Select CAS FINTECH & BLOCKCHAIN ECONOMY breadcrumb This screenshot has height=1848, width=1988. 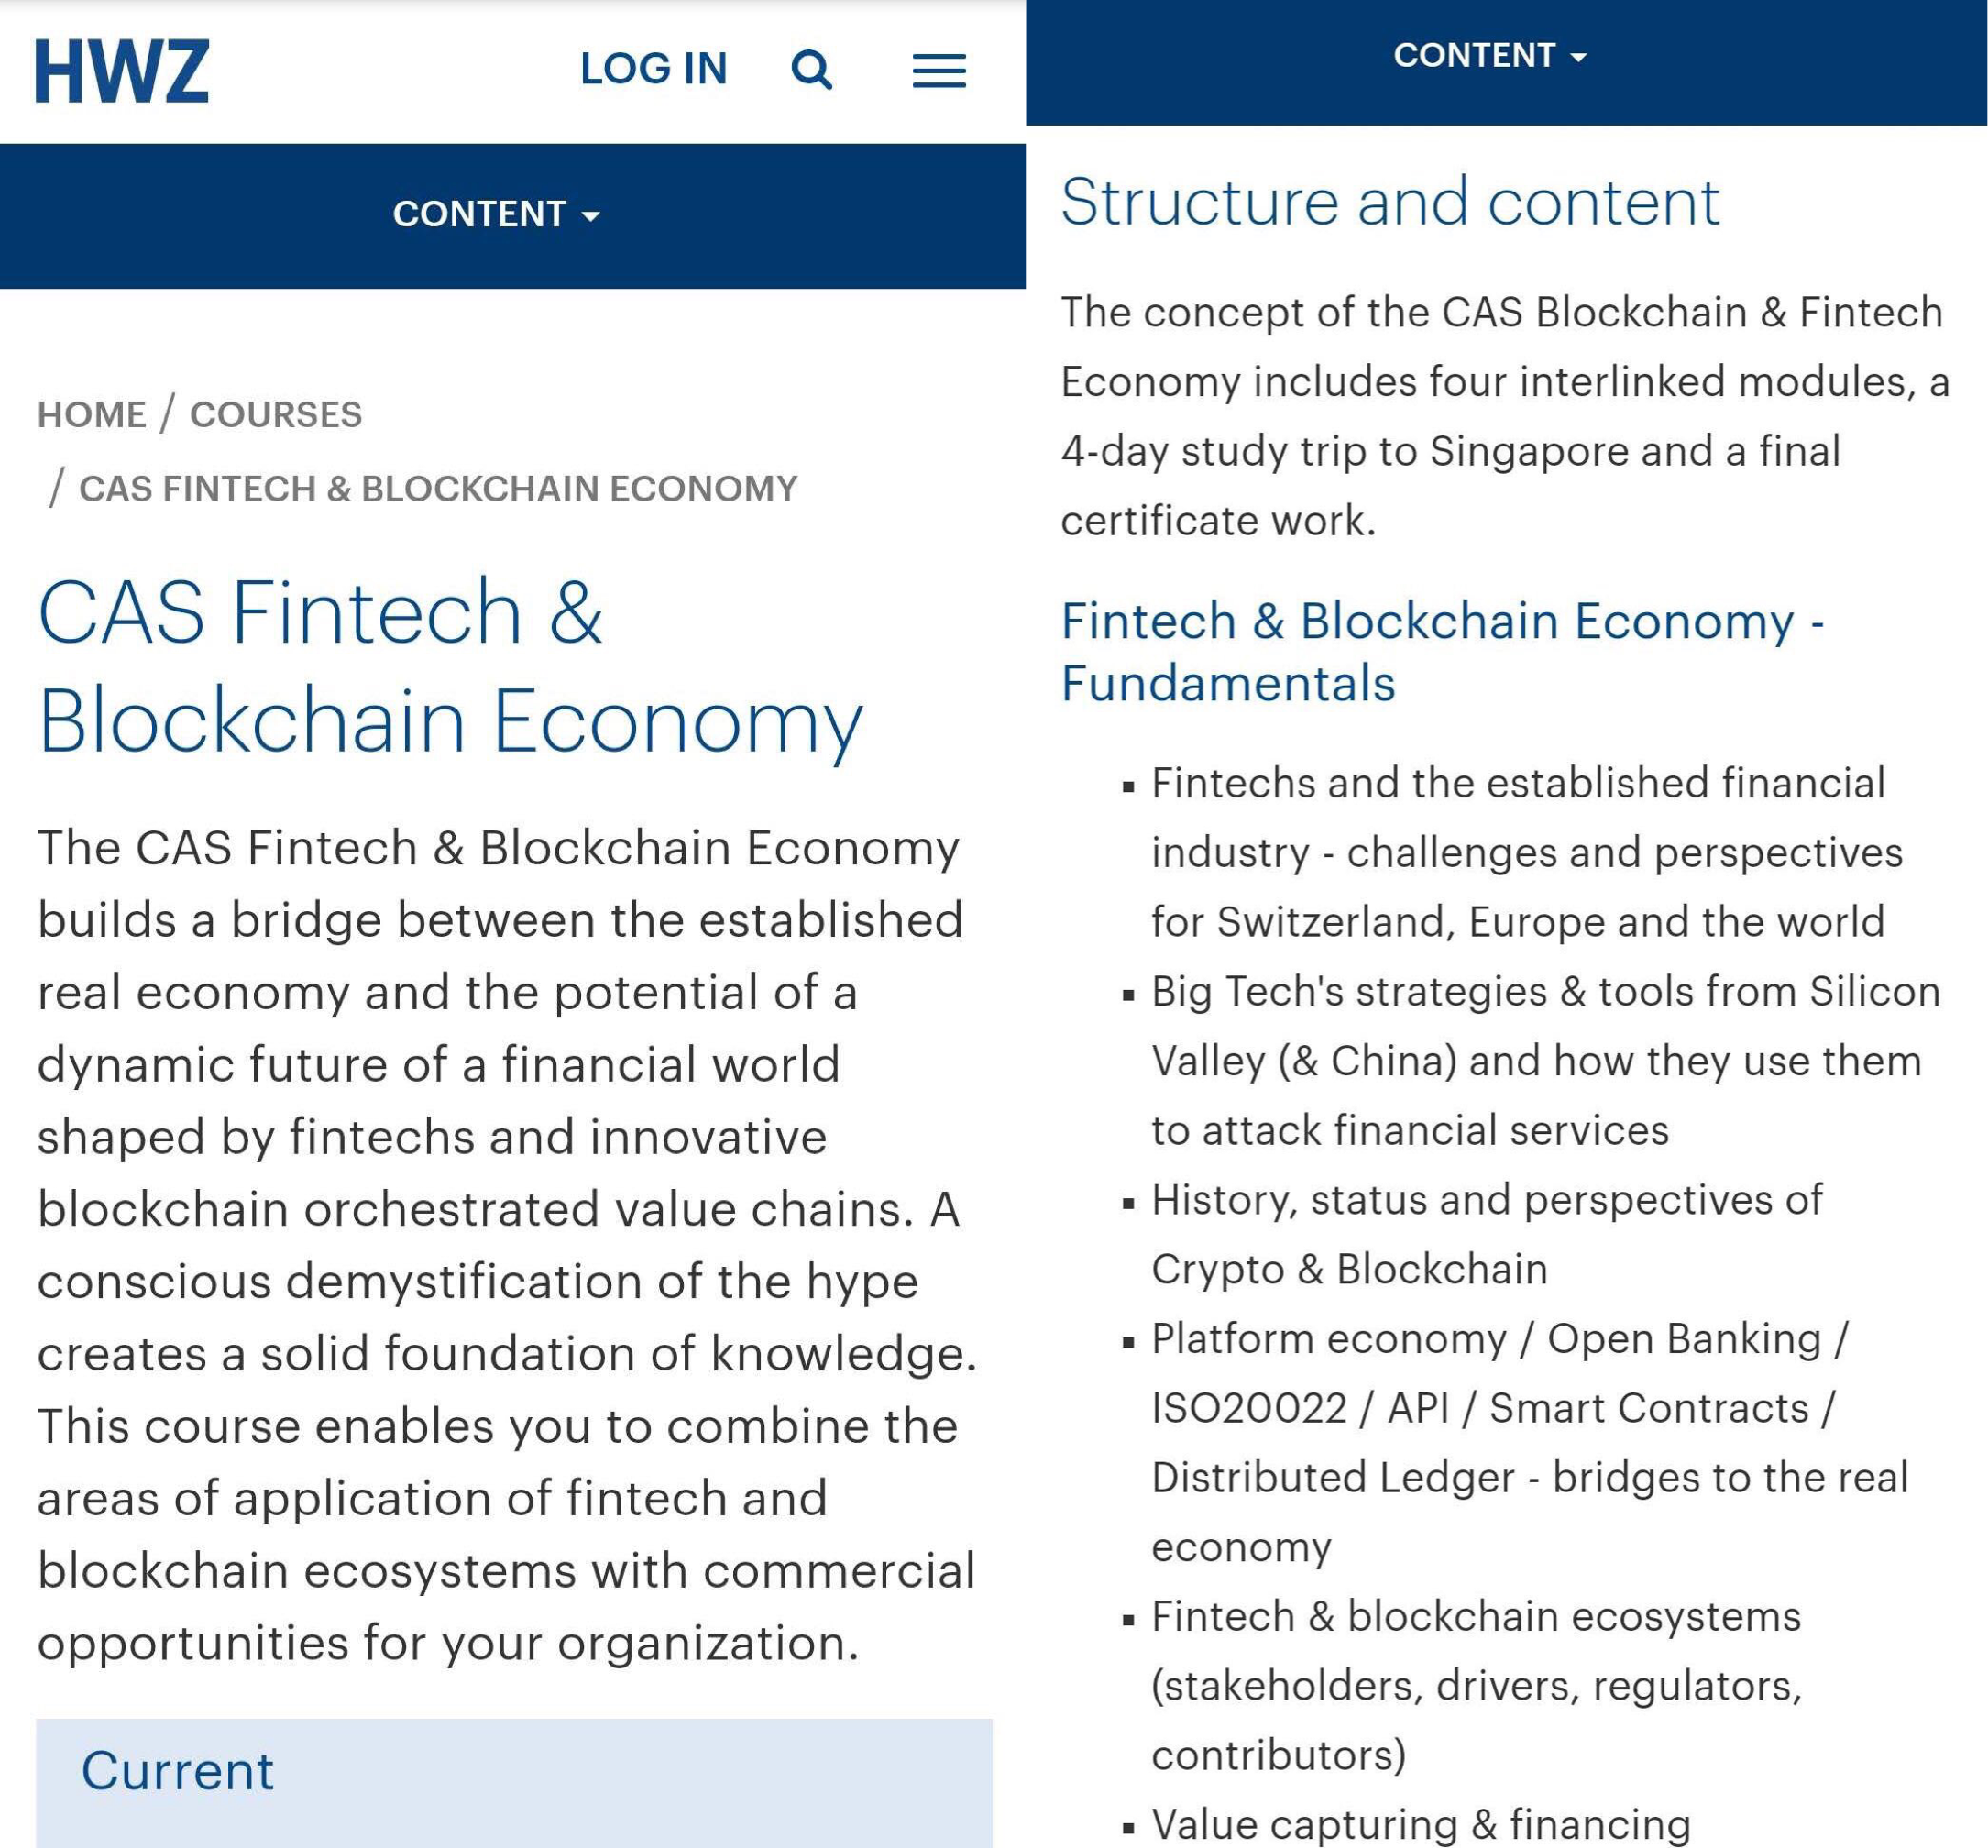pos(438,488)
